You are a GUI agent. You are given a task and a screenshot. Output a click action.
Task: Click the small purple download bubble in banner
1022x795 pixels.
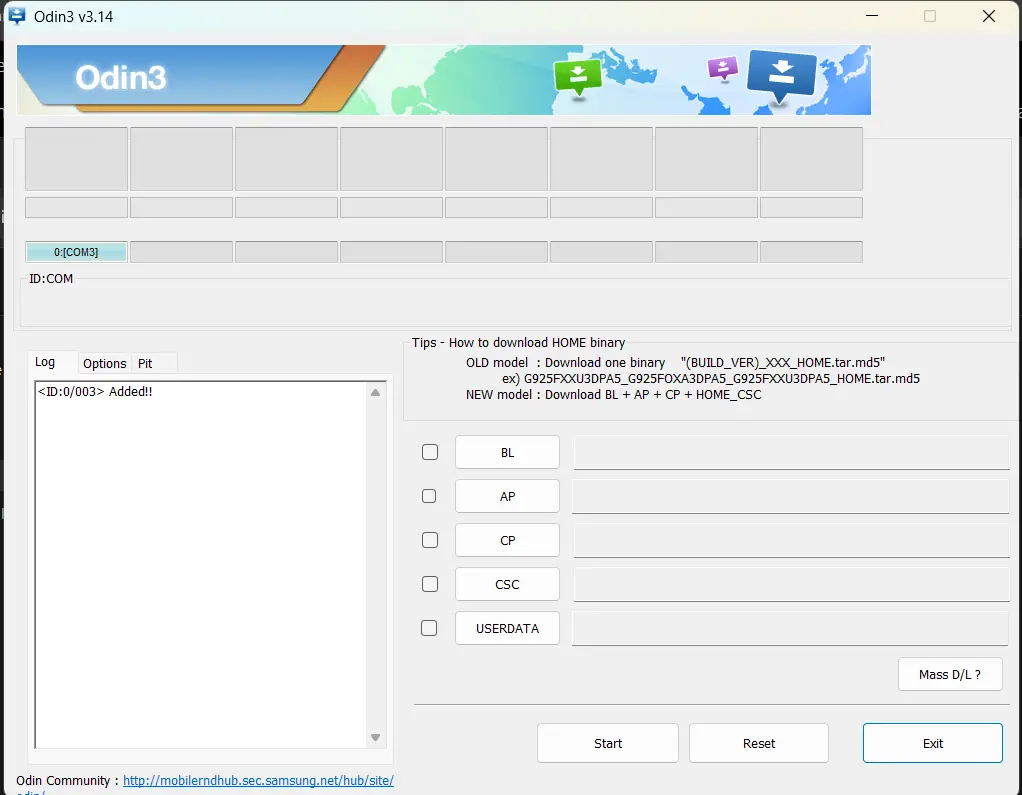(723, 67)
